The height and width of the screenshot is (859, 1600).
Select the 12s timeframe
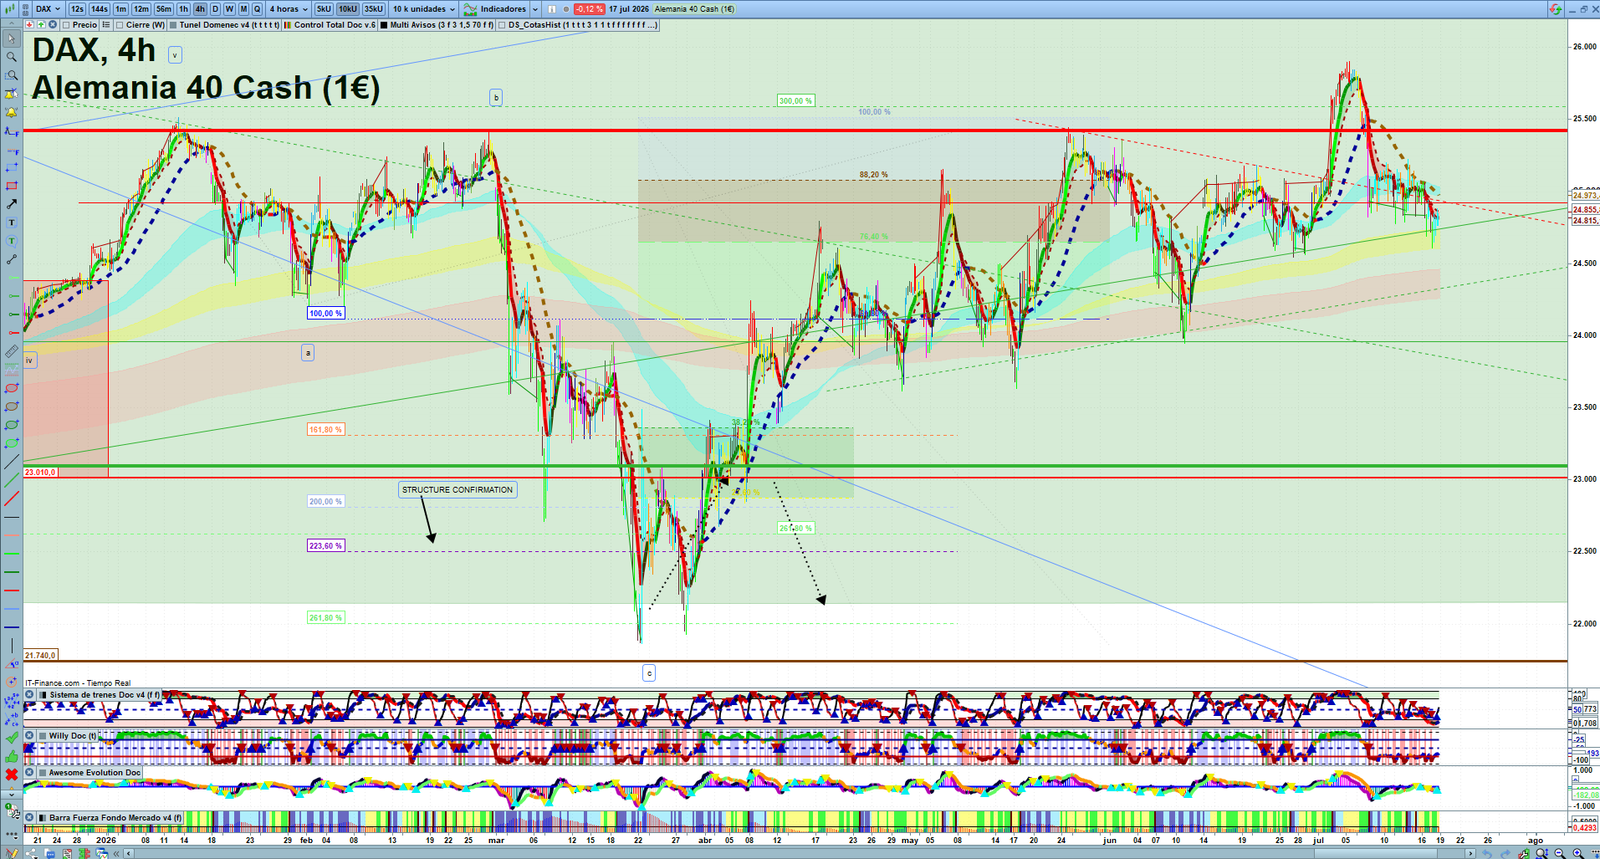coord(77,9)
